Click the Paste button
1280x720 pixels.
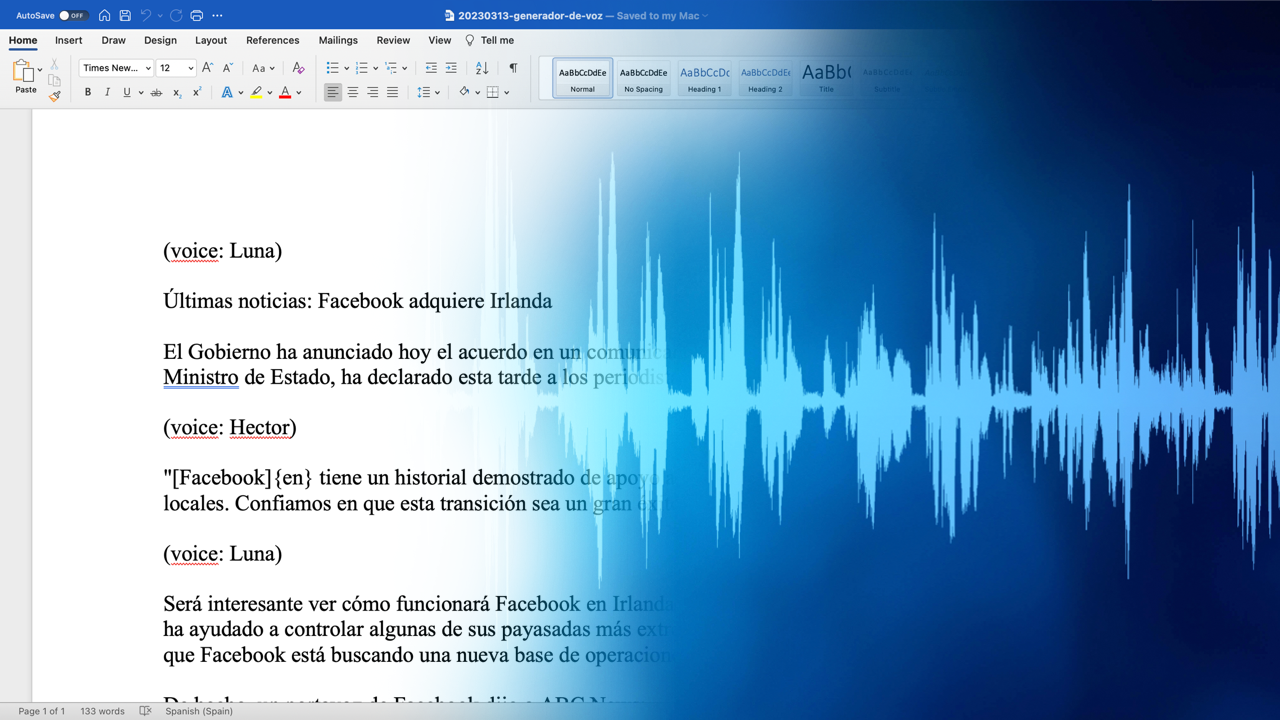pyautogui.click(x=24, y=77)
